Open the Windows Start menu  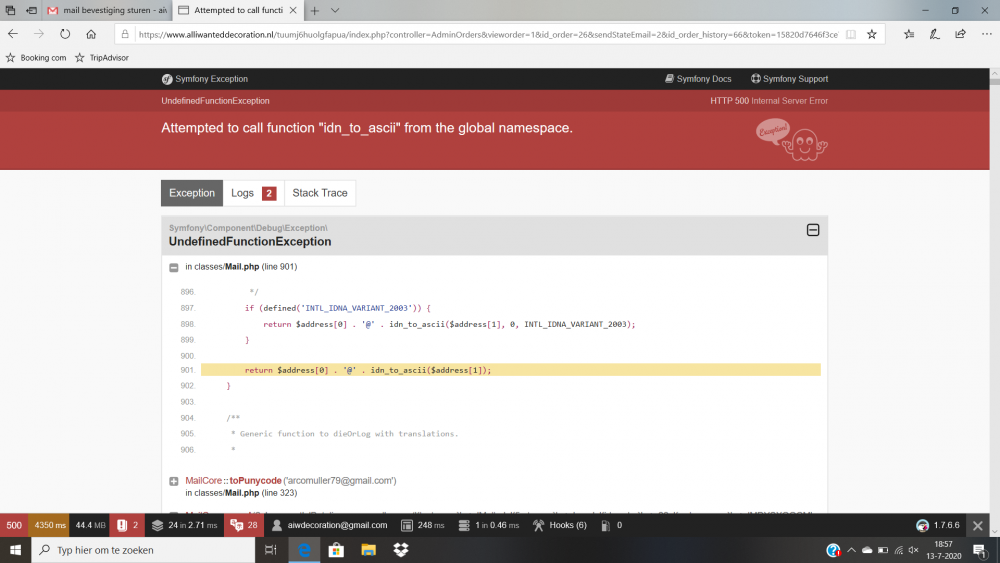(15, 550)
